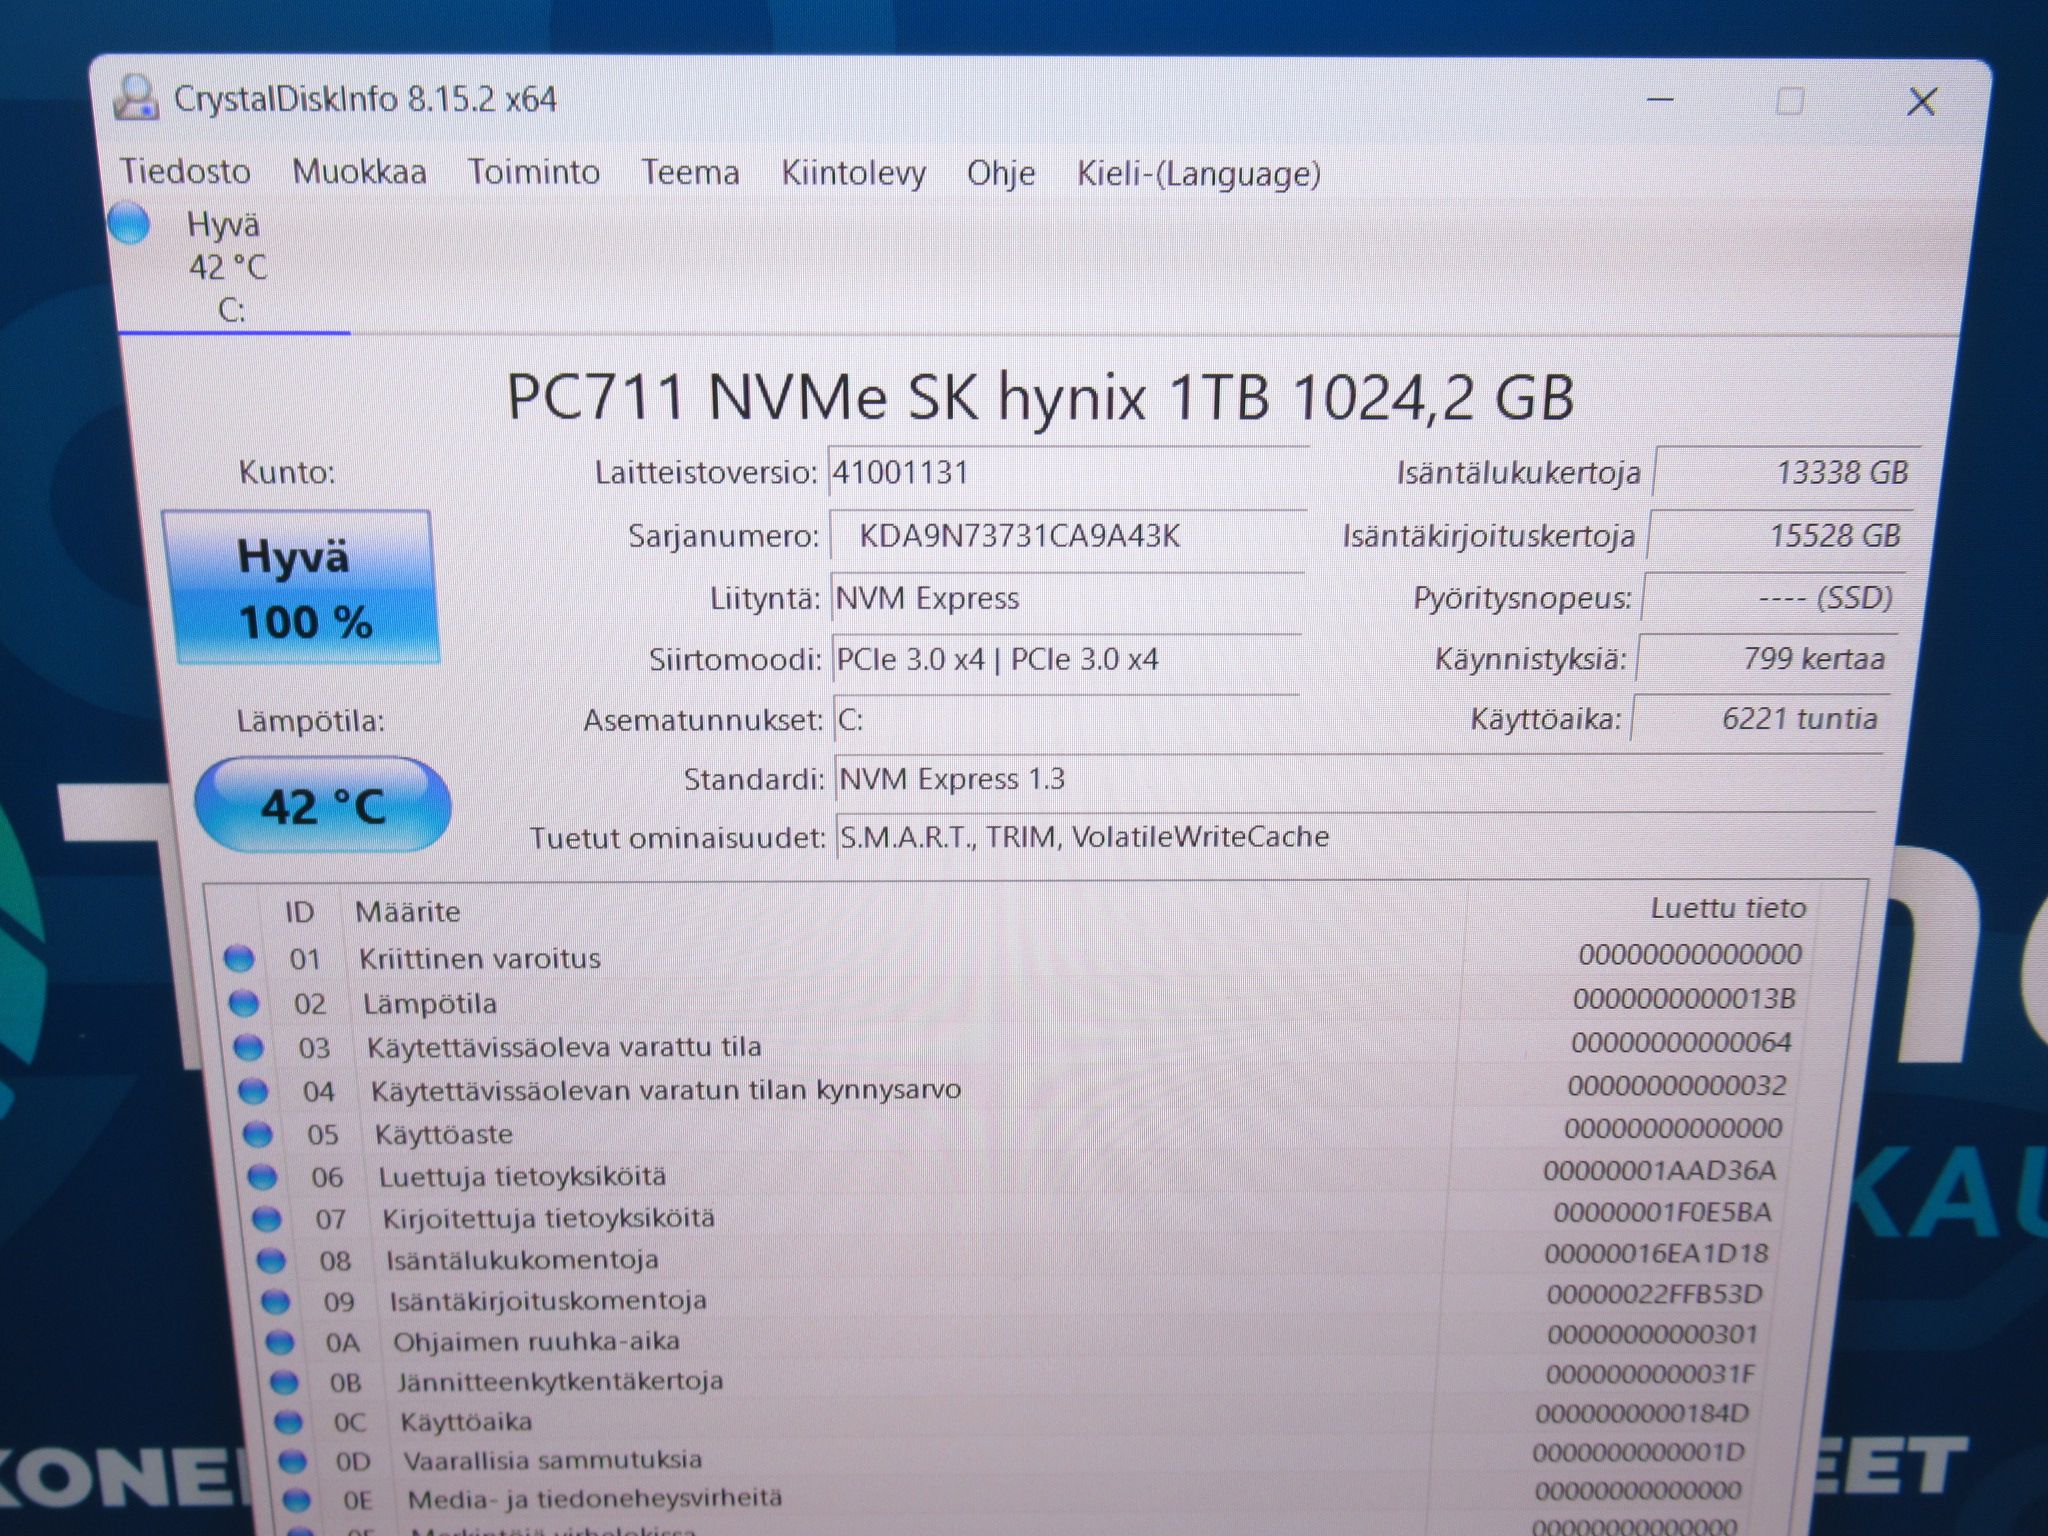Click status icon for Isäntälukukomentoja row
Viewport: 2048px width, 1536px height.
coord(270,1260)
